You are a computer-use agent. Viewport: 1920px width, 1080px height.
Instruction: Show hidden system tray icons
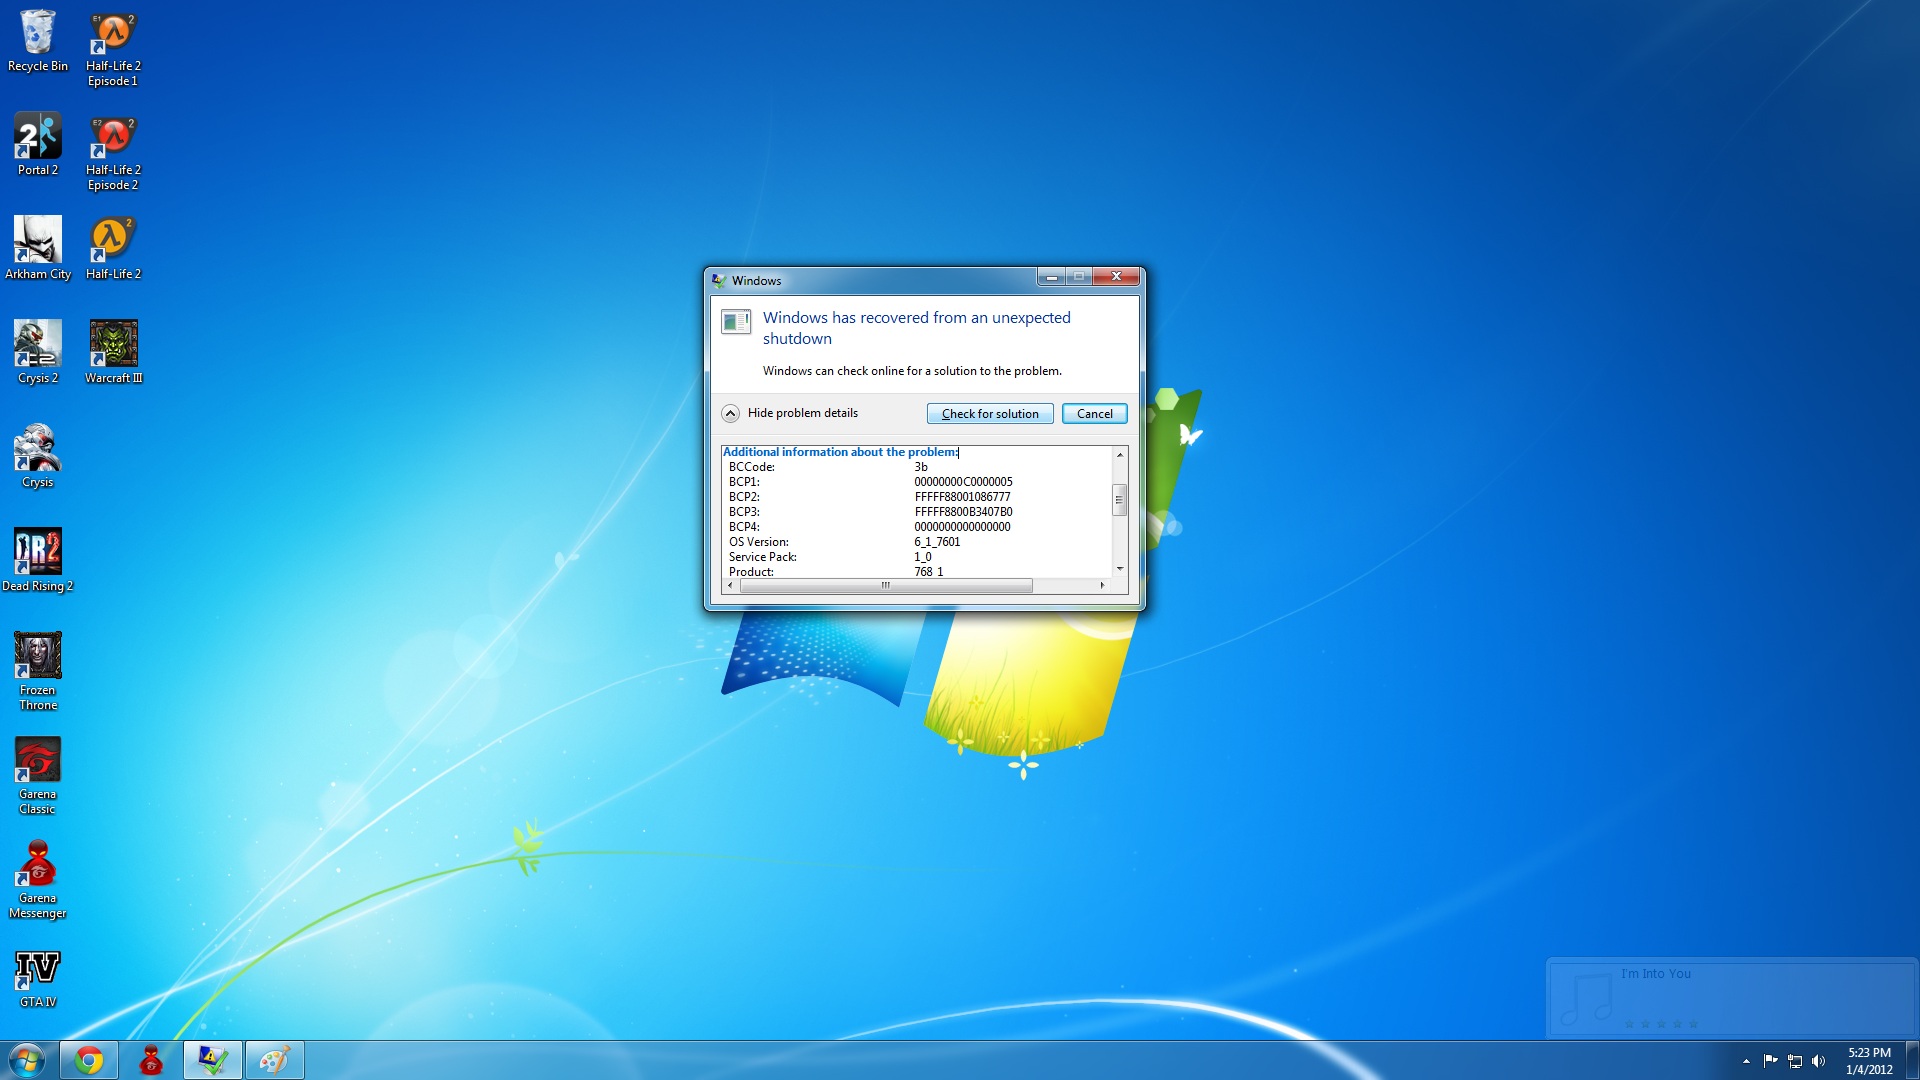point(1746,1061)
